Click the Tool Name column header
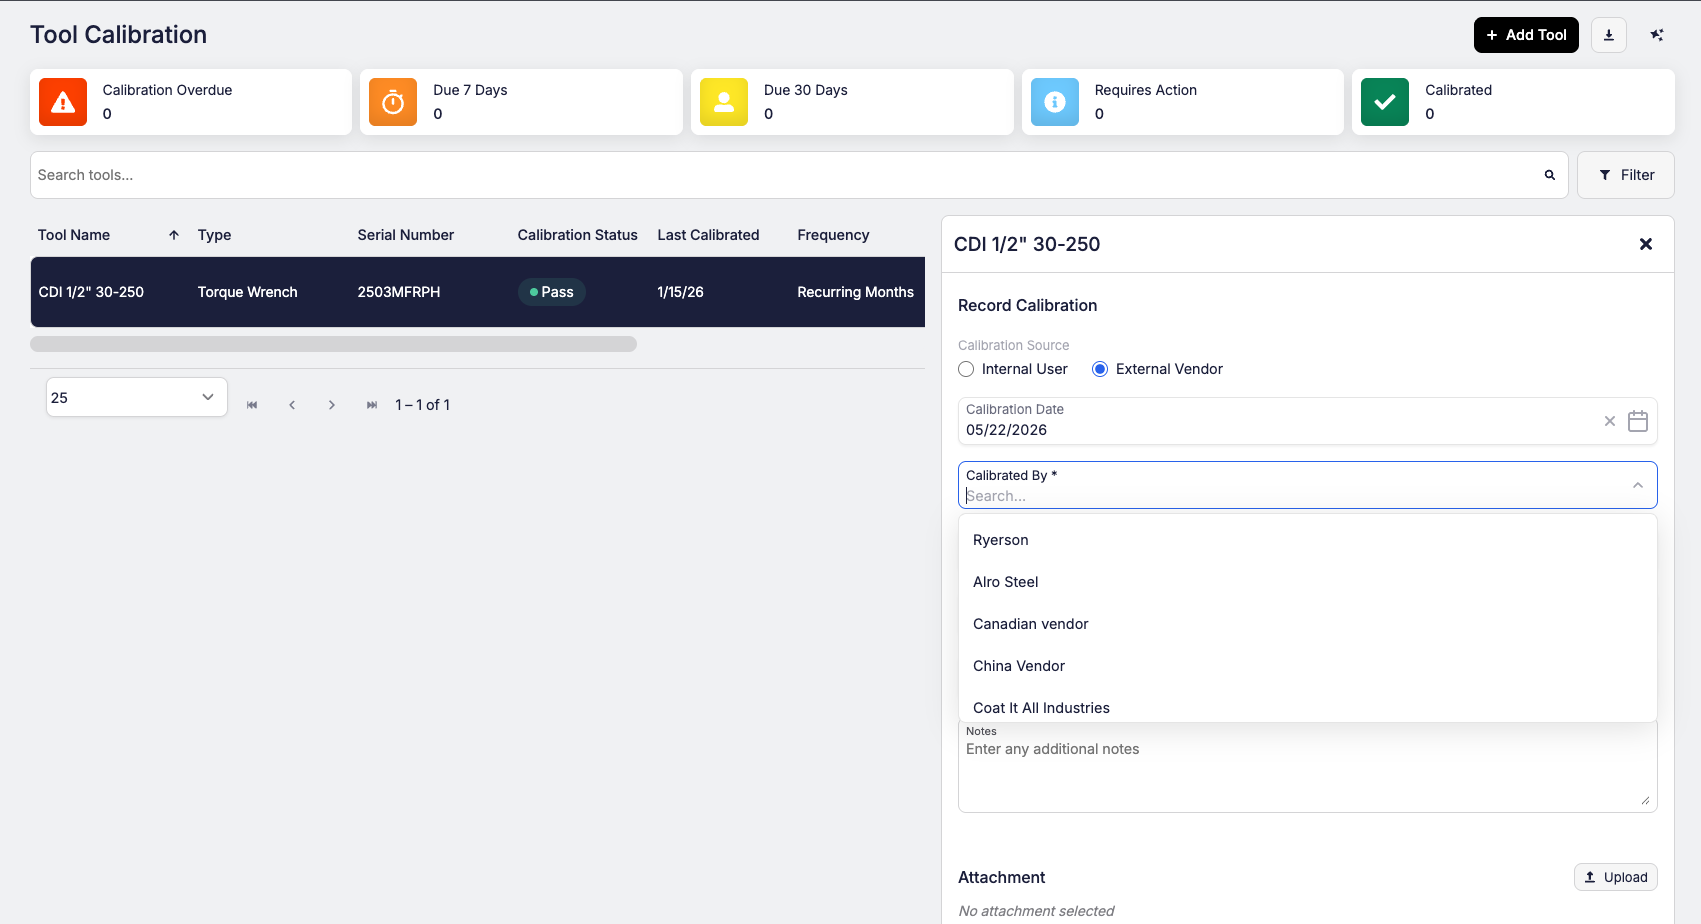This screenshot has height=924, width=1701. coord(74,235)
